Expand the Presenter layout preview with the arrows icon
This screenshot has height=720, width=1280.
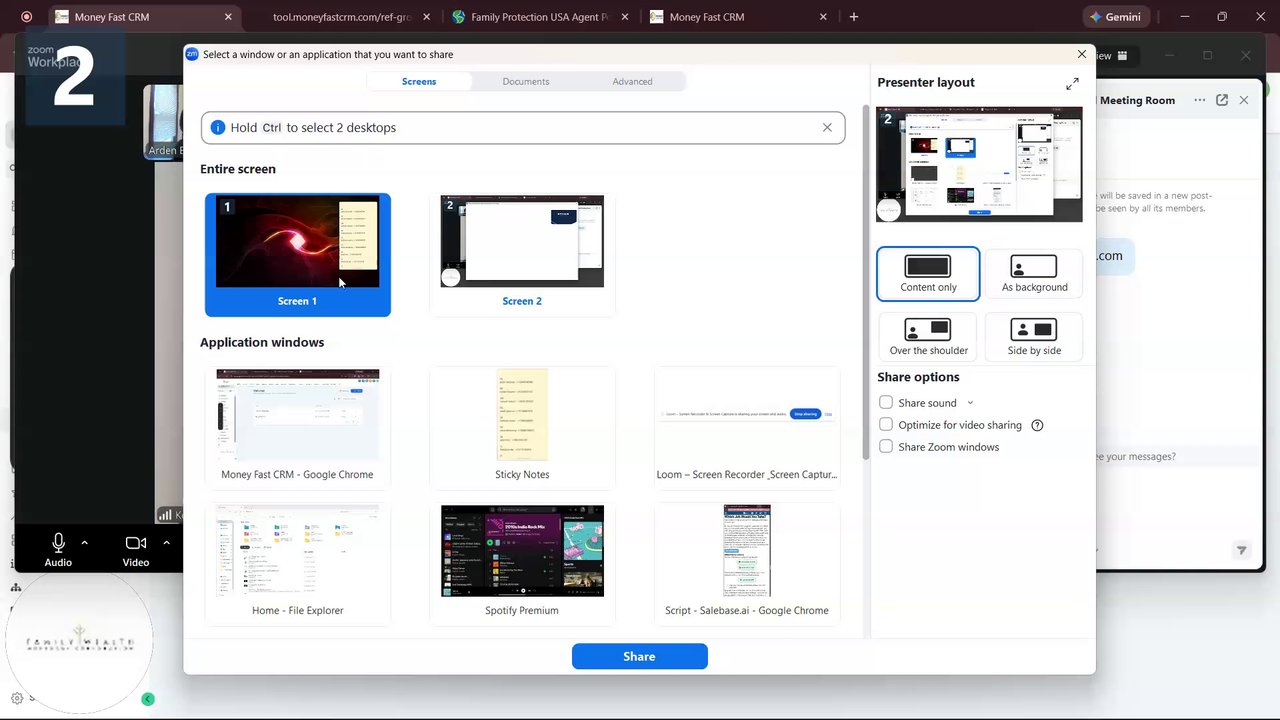coord(1072,83)
